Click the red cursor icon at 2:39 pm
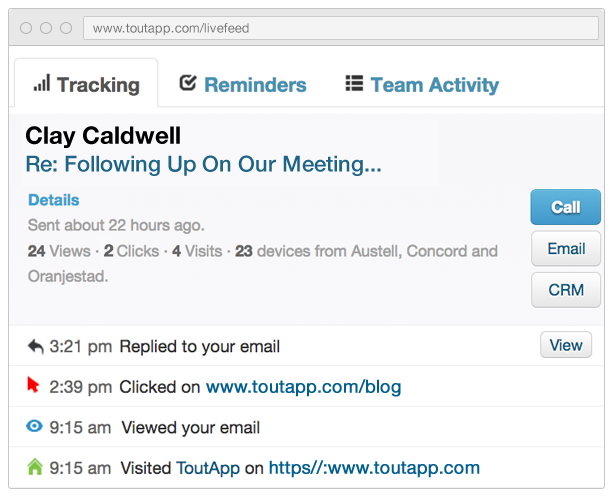Image resolution: width=613 pixels, height=499 pixels. tap(33, 385)
